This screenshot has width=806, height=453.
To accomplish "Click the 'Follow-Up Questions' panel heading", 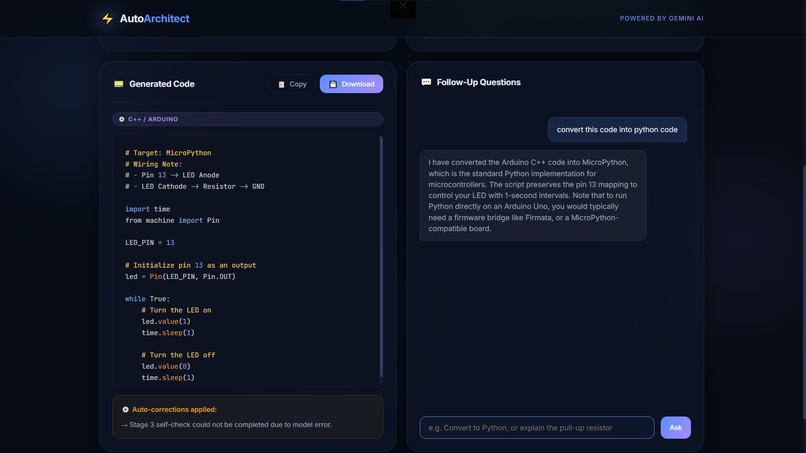I will click(x=479, y=82).
